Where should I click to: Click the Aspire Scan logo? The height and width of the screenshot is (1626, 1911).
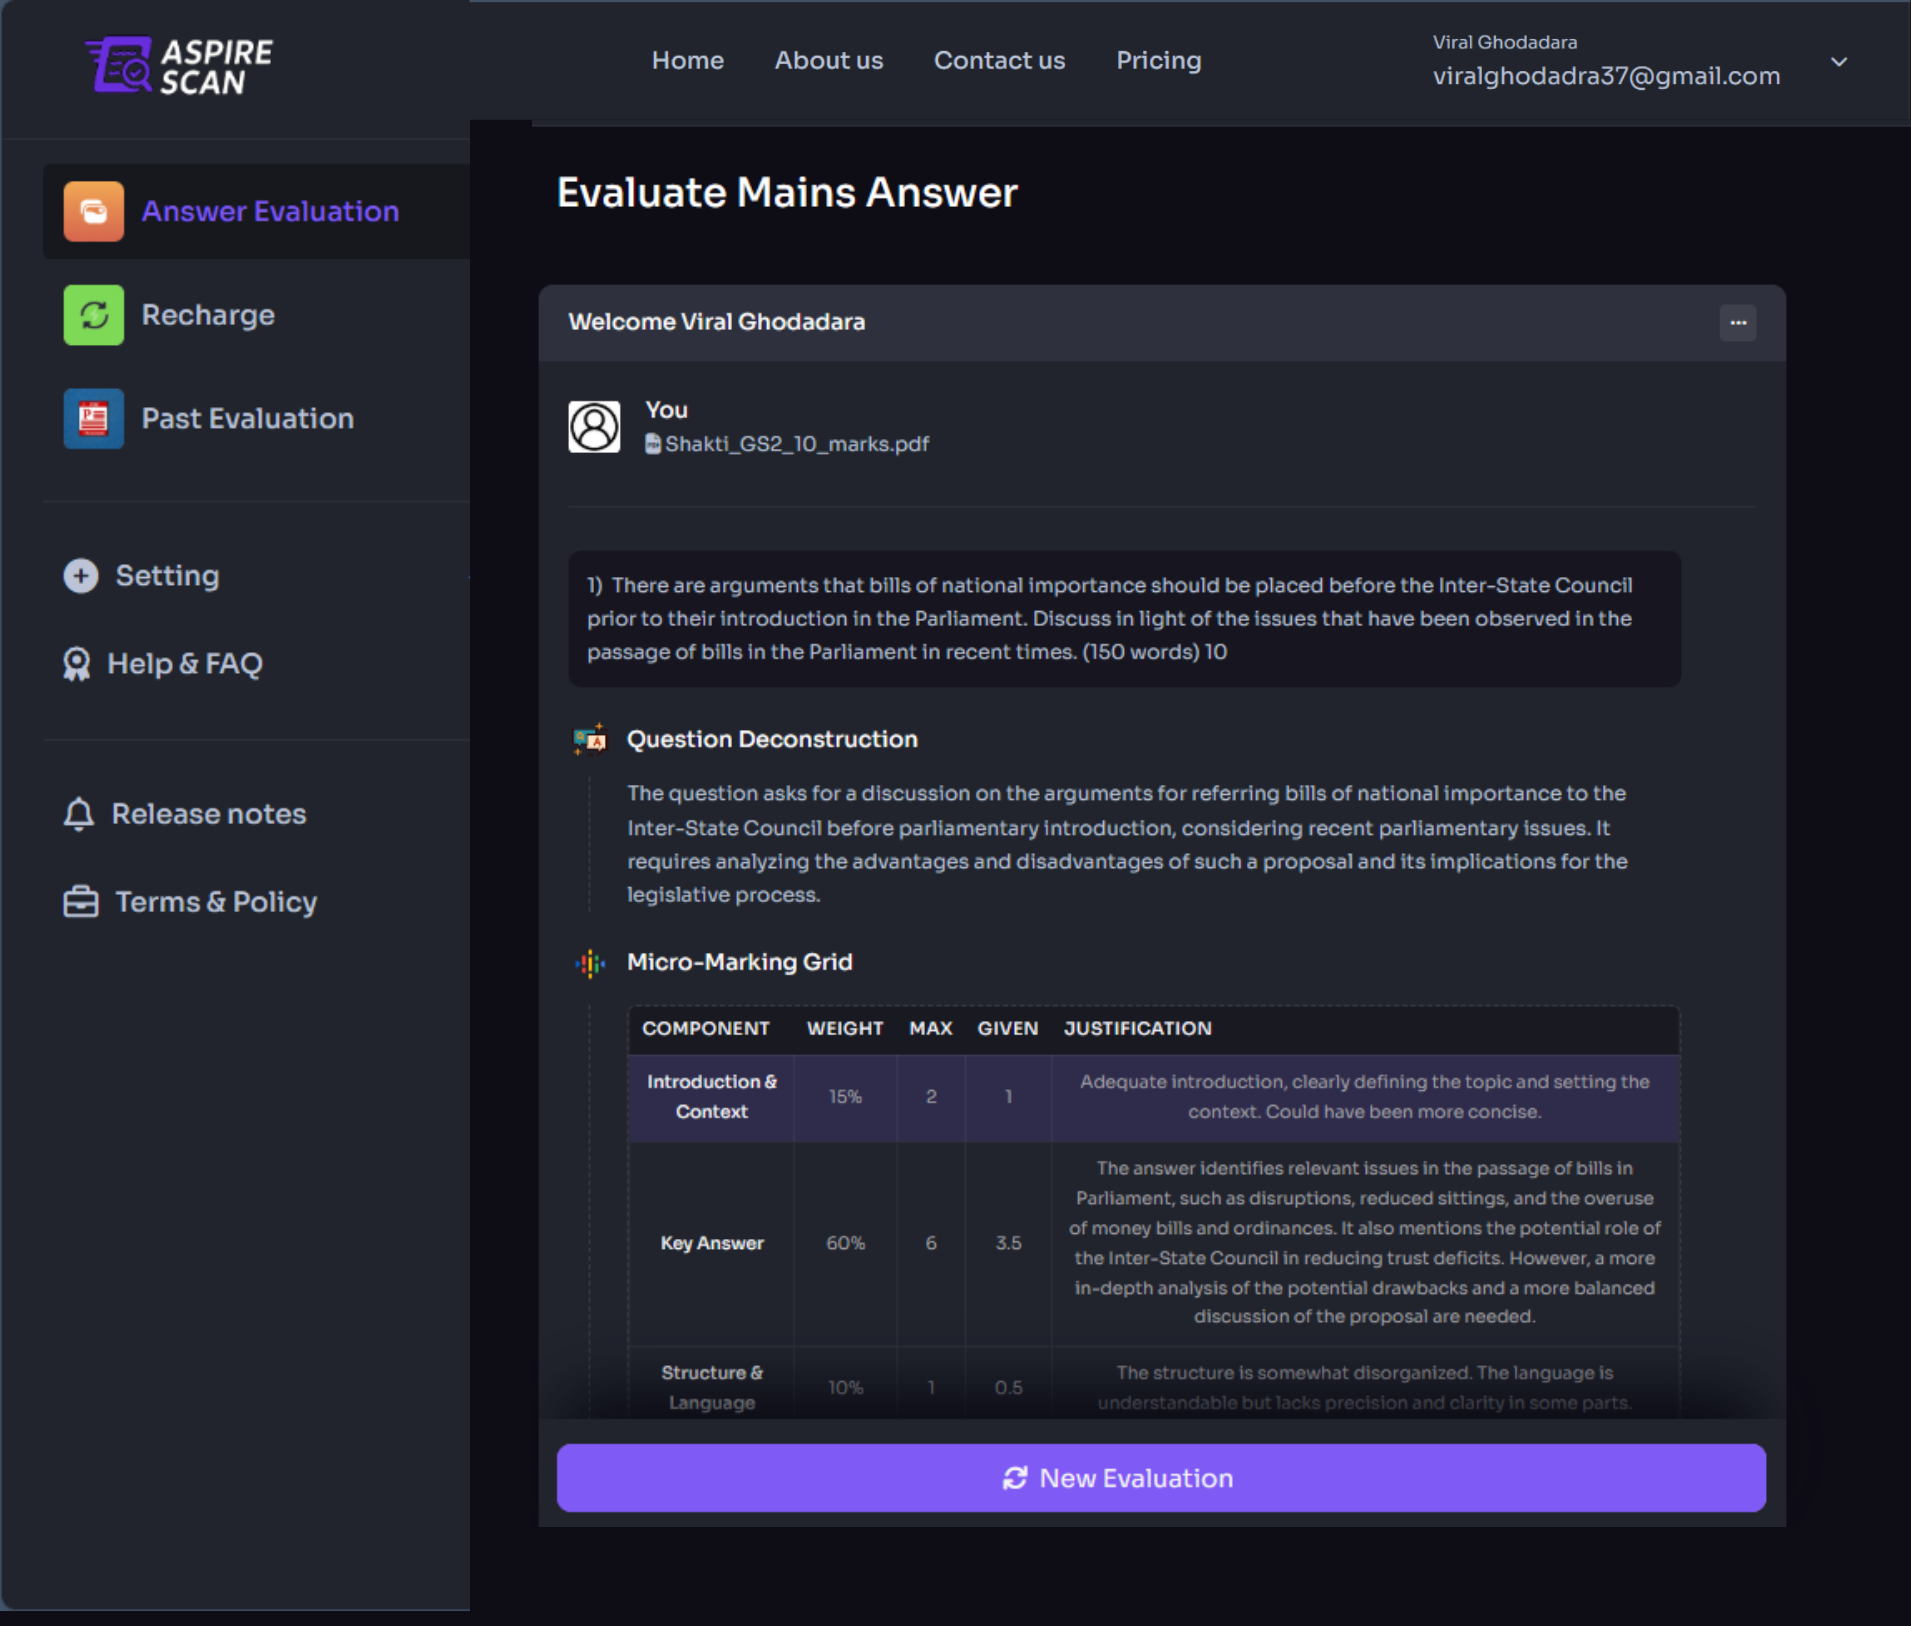tap(179, 66)
